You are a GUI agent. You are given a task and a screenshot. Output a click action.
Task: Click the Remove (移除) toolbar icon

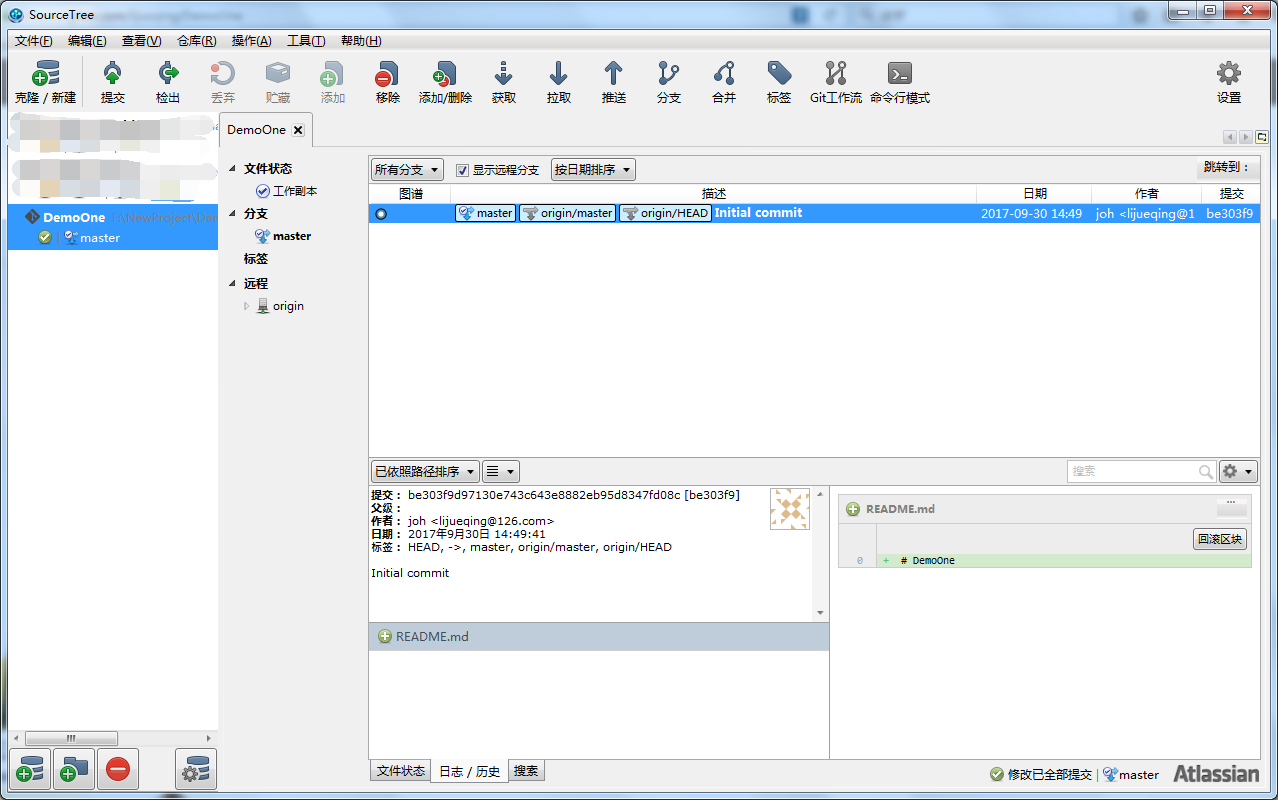[x=387, y=81]
